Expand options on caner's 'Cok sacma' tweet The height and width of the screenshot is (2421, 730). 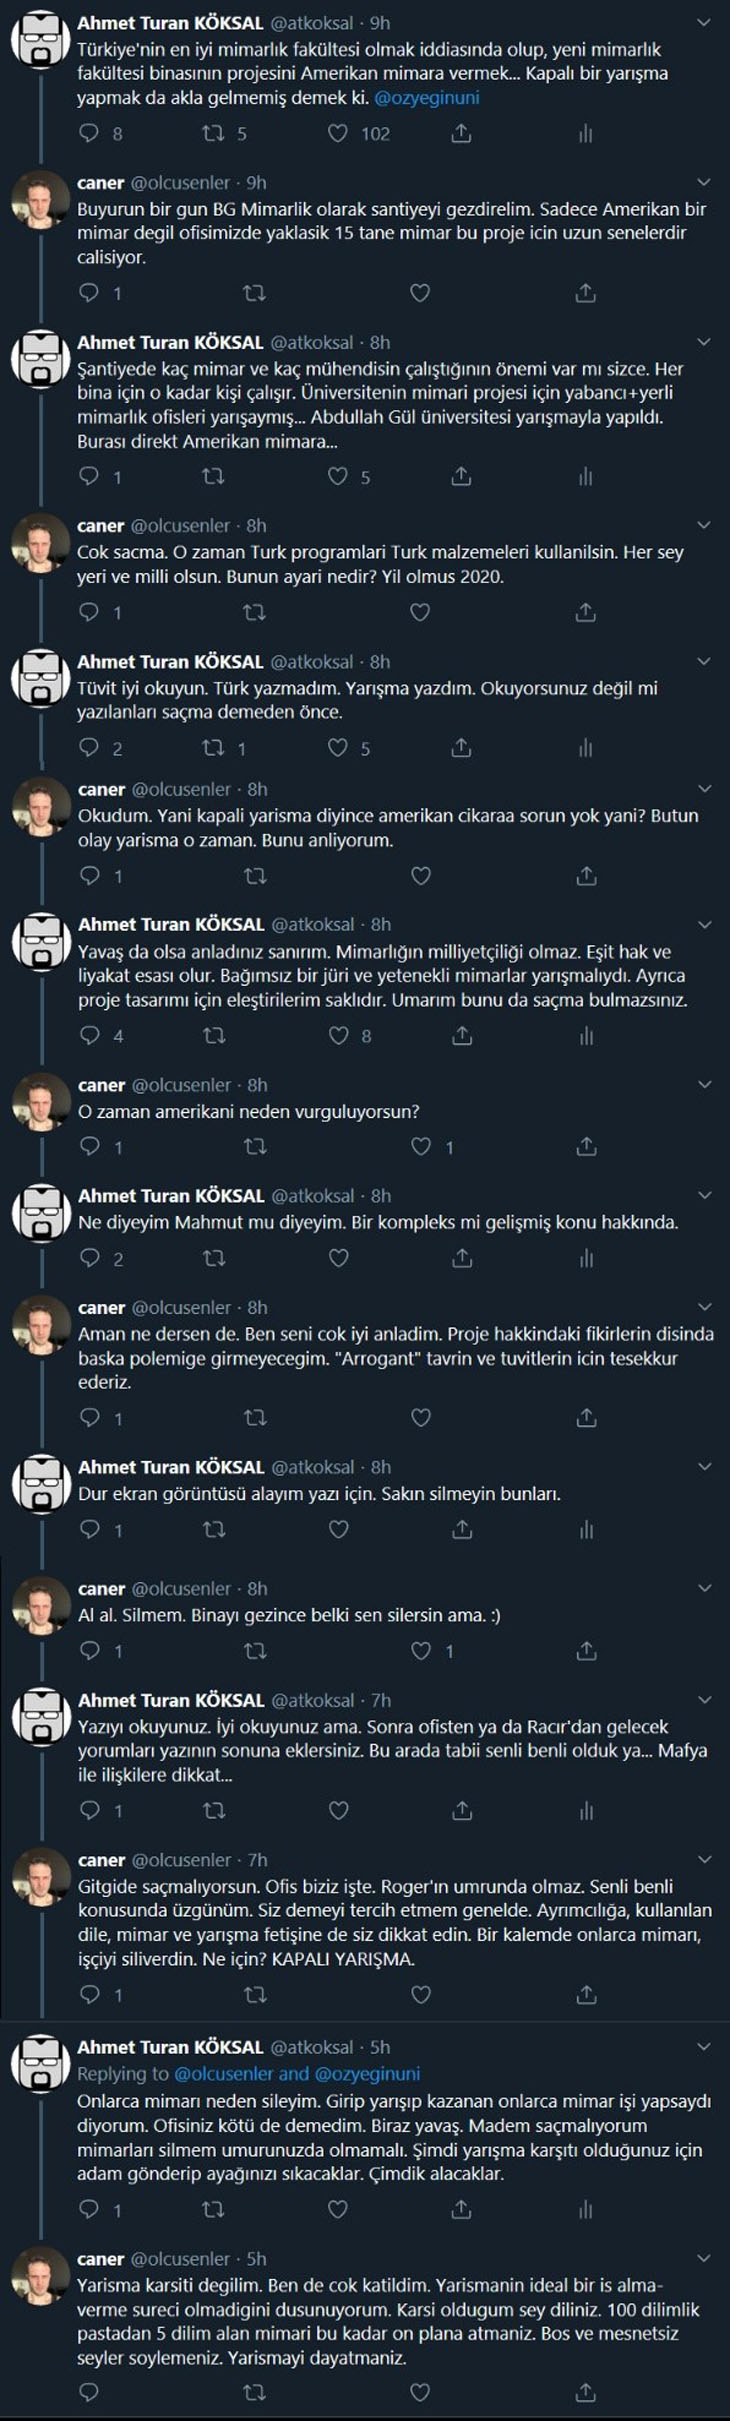(x=703, y=526)
